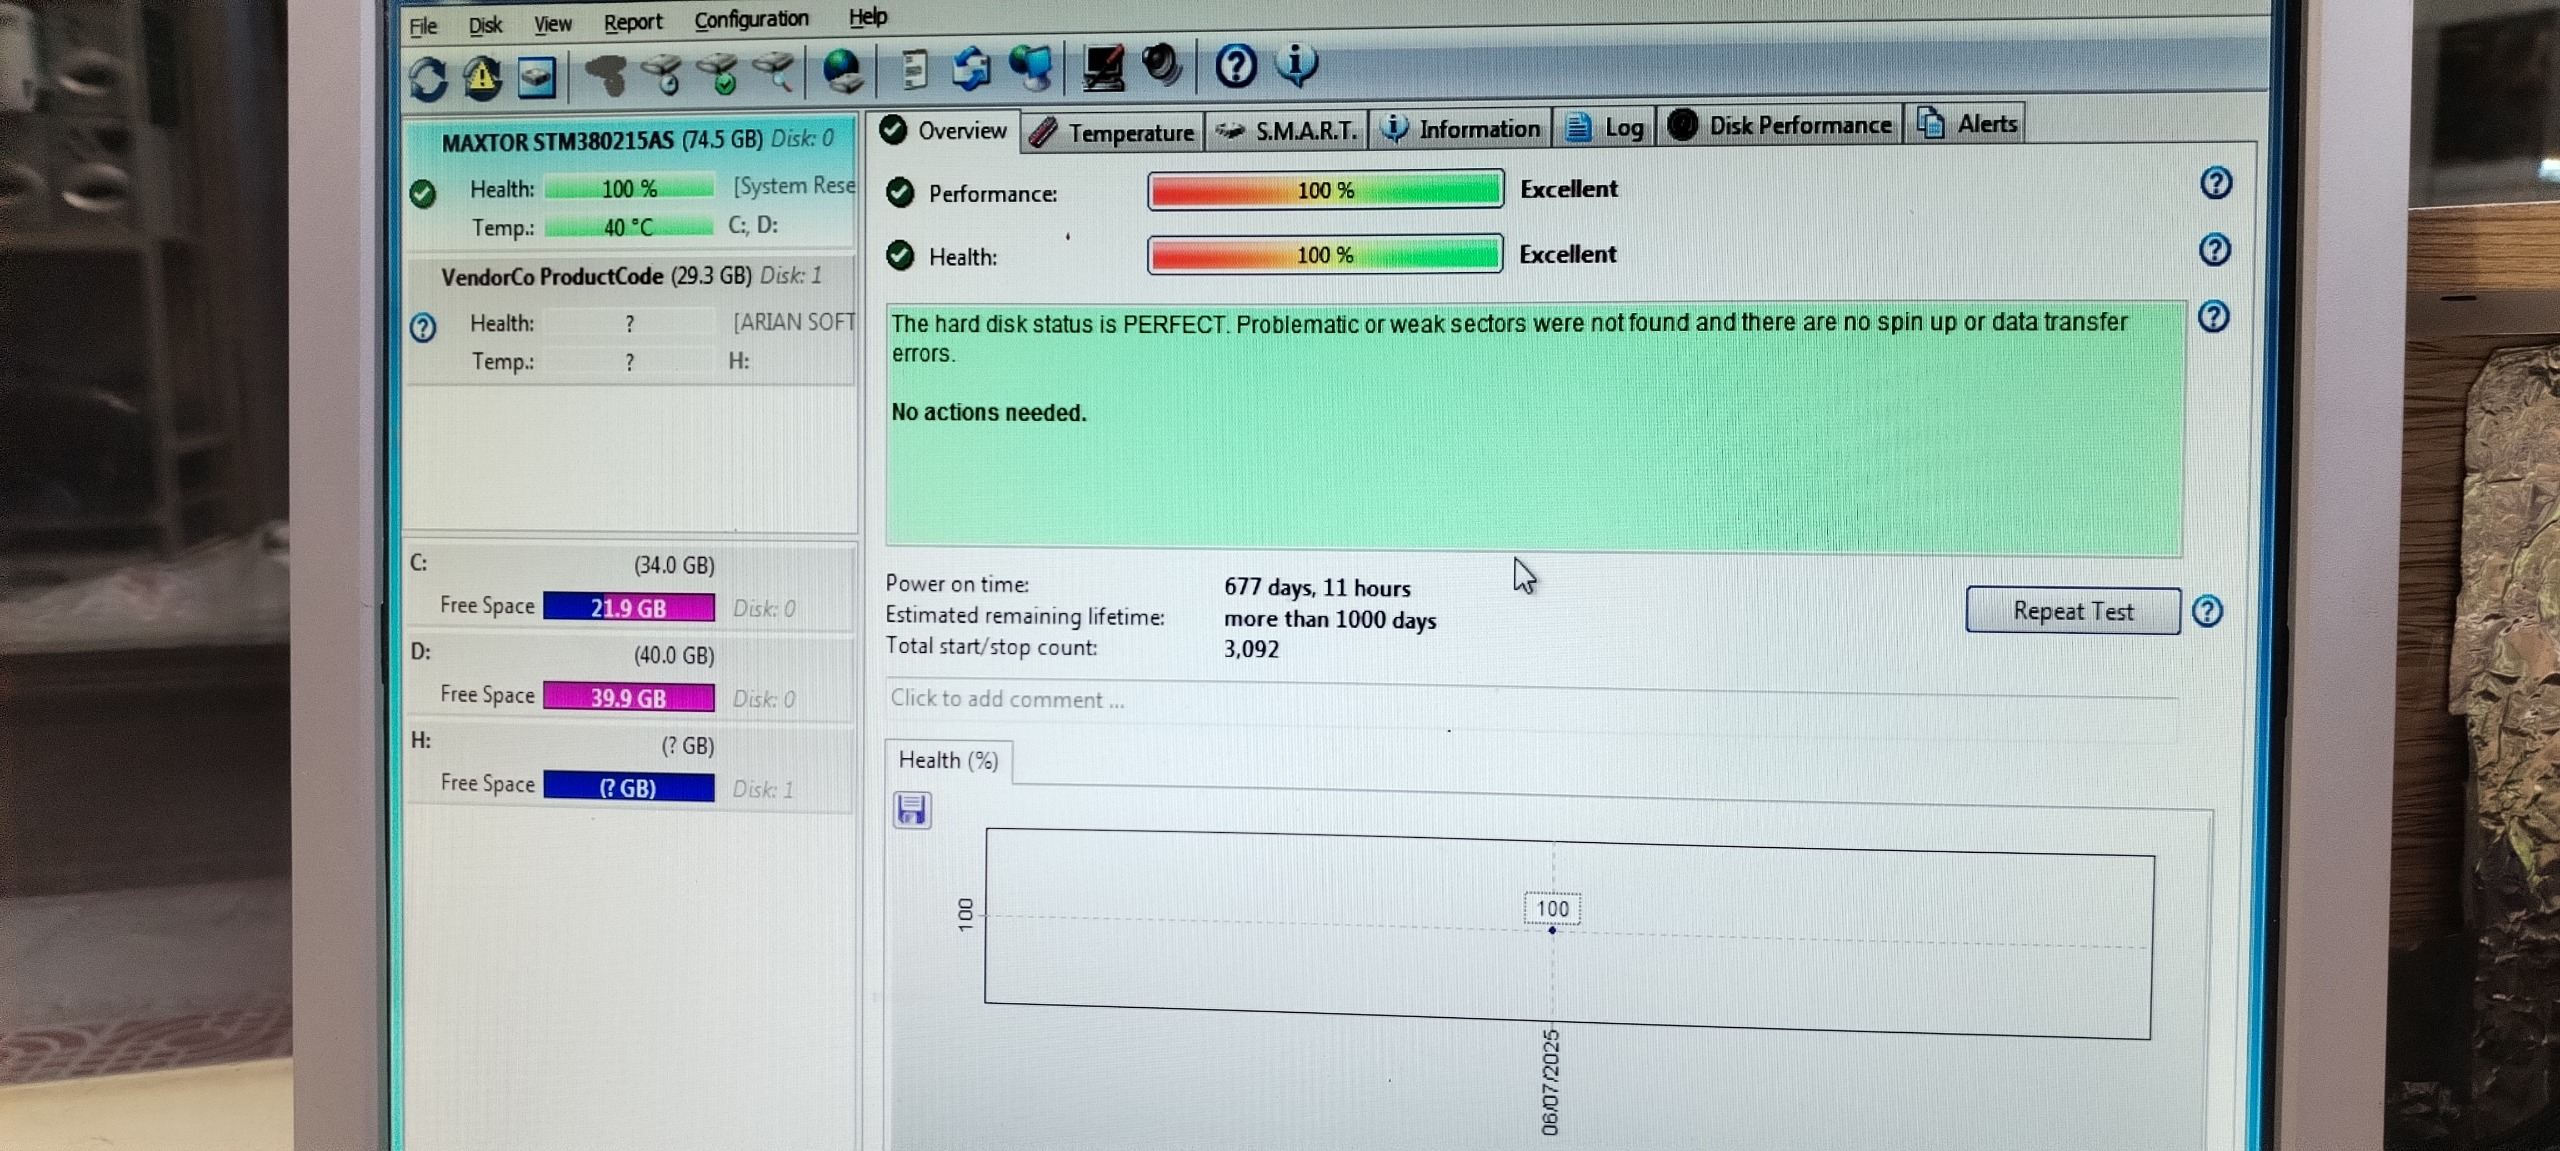Switch to the S.M.A.R.T. tab
Image resolution: width=2560 pixels, height=1151 pixels.
tap(1286, 130)
